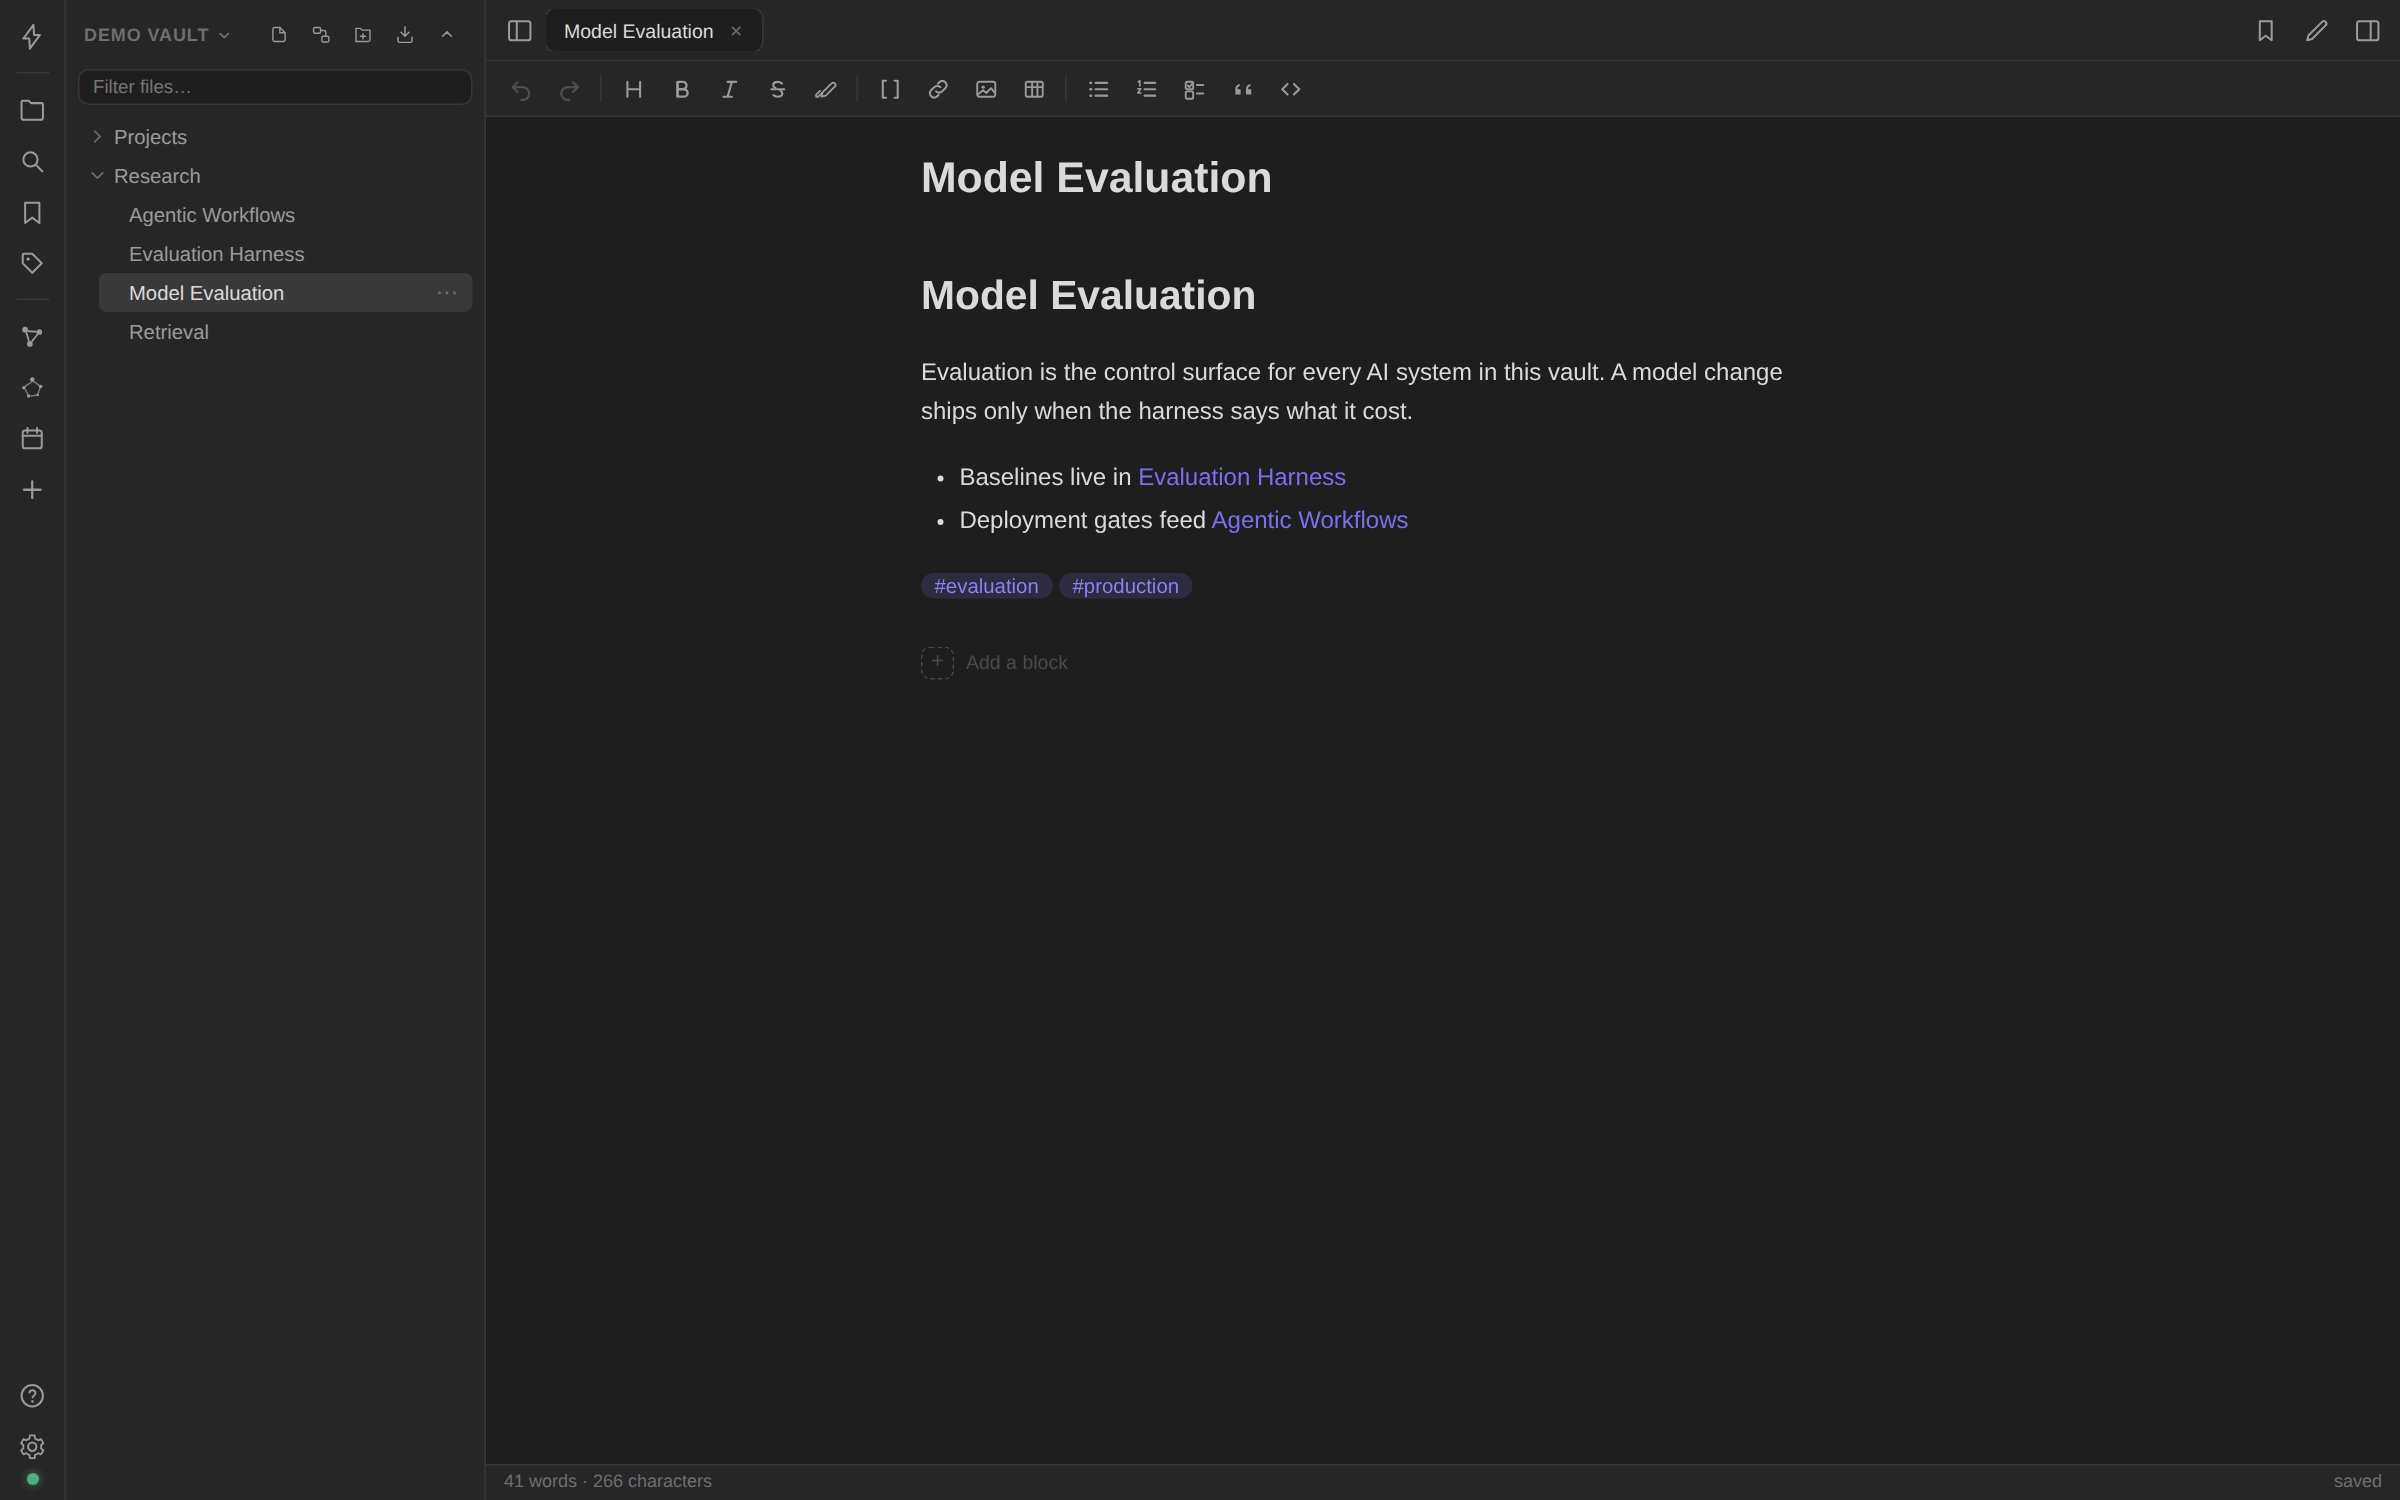Click the plus icon in left rail

tap(32, 489)
